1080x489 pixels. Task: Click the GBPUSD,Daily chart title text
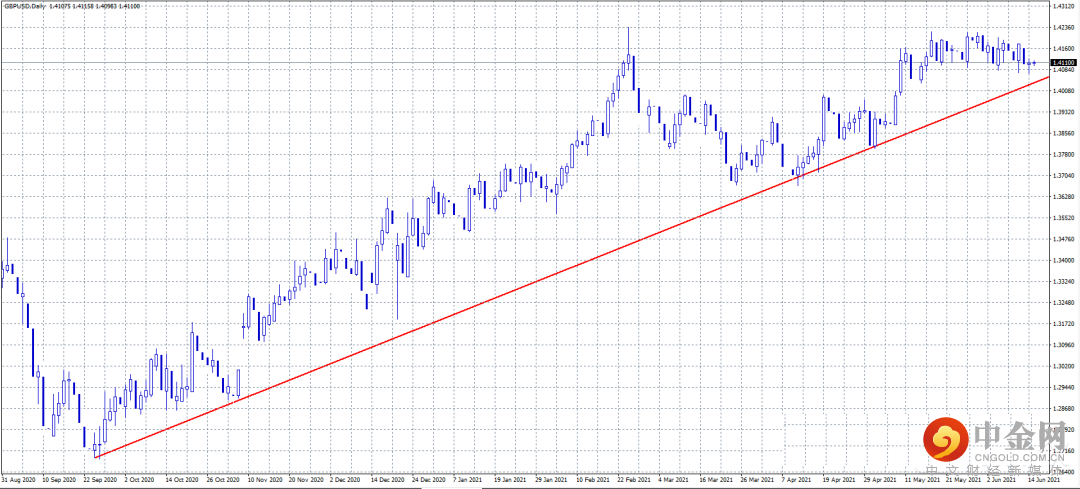coord(24,6)
